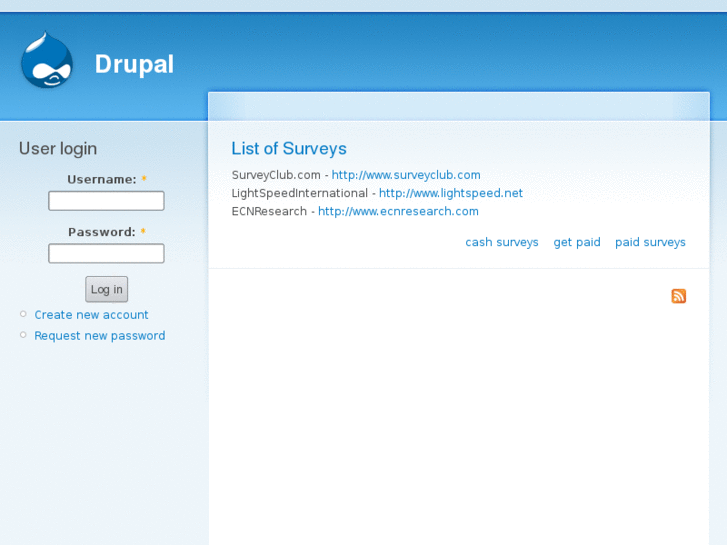Click the LightSpeedInternational text
727x545 pixels.
coord(300,193)
